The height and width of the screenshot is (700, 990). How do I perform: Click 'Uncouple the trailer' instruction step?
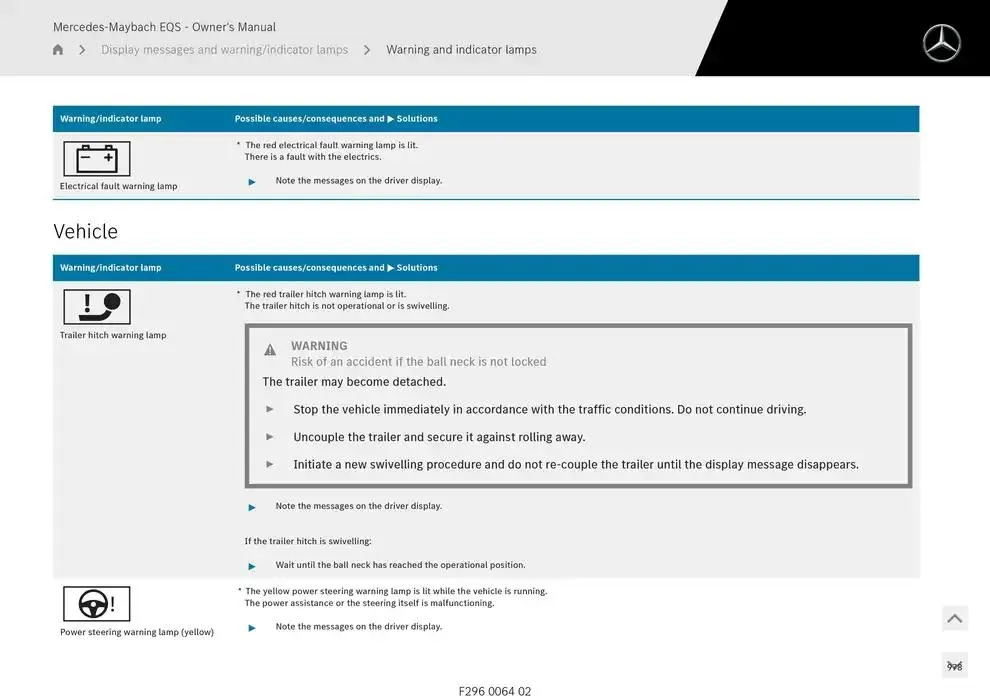[x=439, y=437]
